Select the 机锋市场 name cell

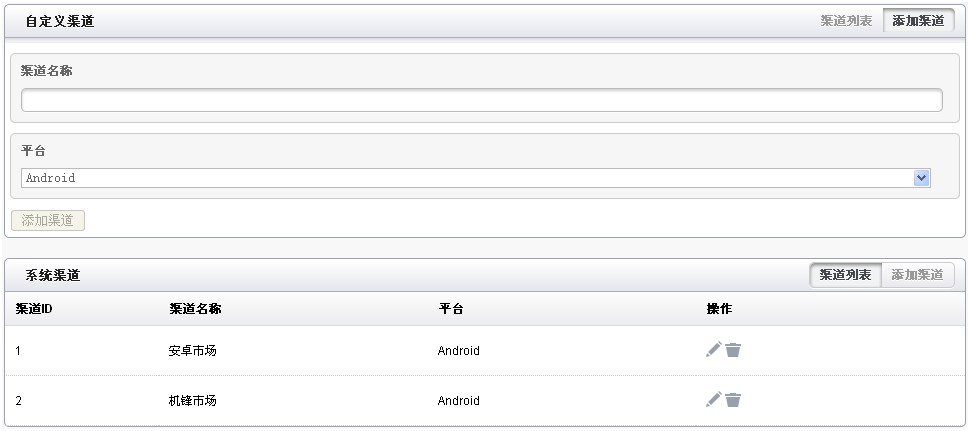[192, 401]
